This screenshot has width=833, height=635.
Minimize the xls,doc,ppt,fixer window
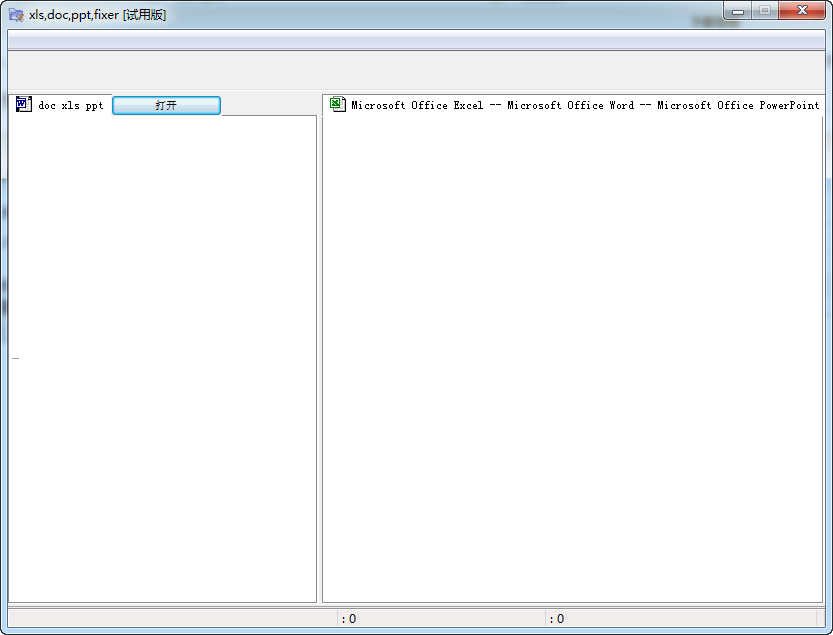[x=738, y=11]
